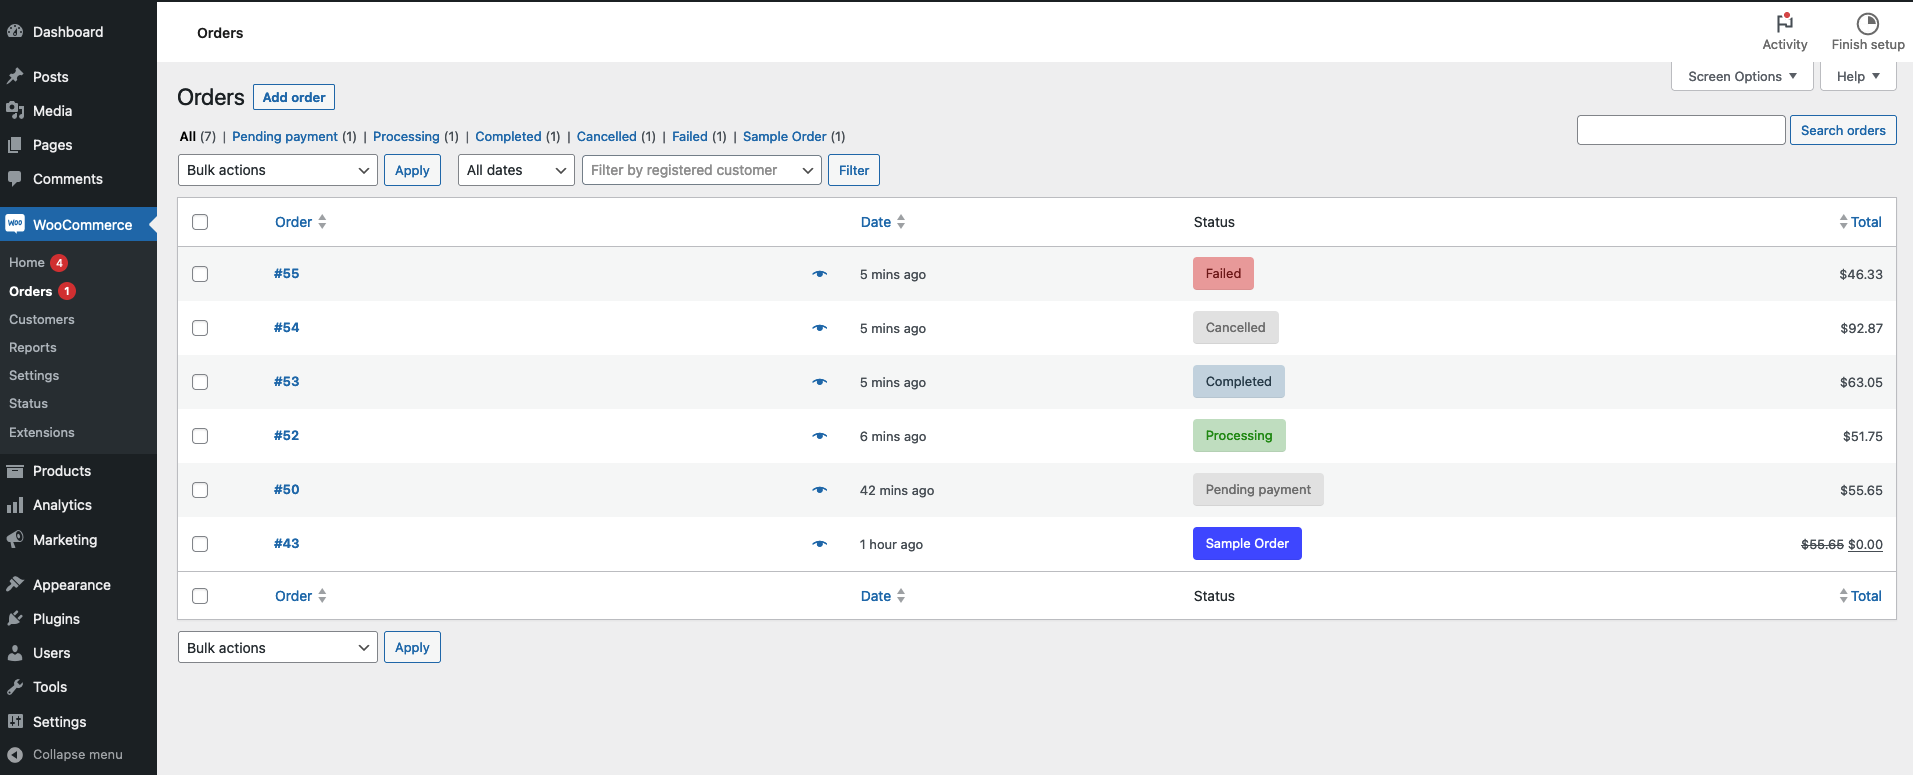
Task: Focus the search orders text field
Action: coord(1680,130)
